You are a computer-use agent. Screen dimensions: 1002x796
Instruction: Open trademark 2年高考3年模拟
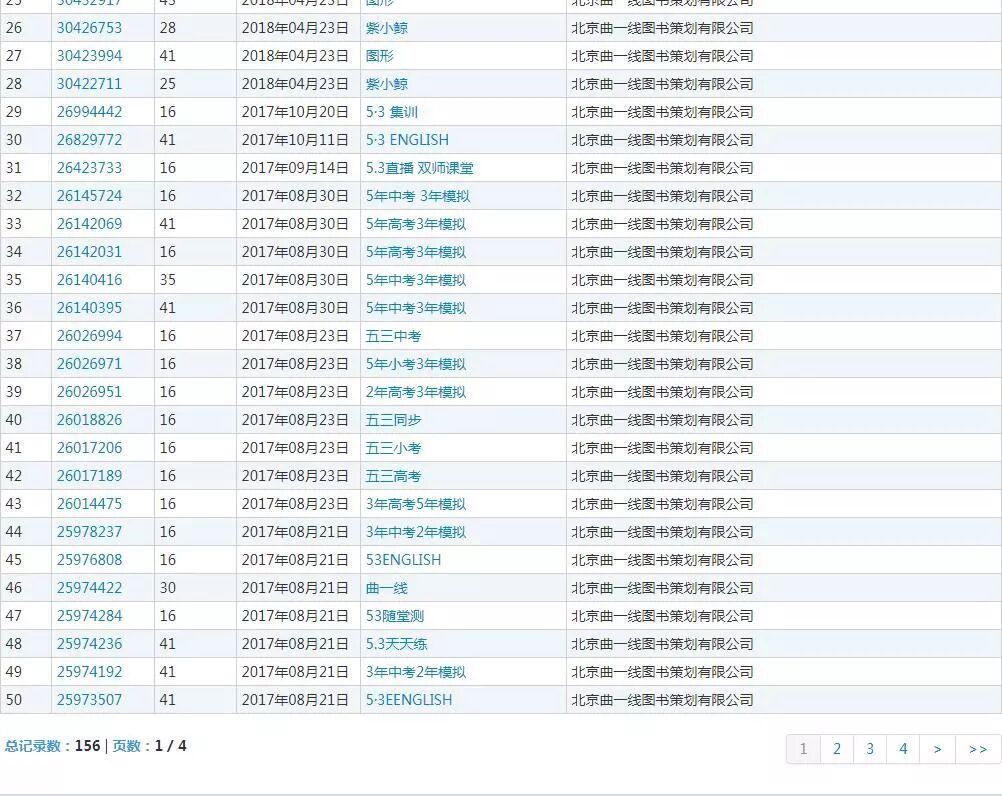(416, 392)
